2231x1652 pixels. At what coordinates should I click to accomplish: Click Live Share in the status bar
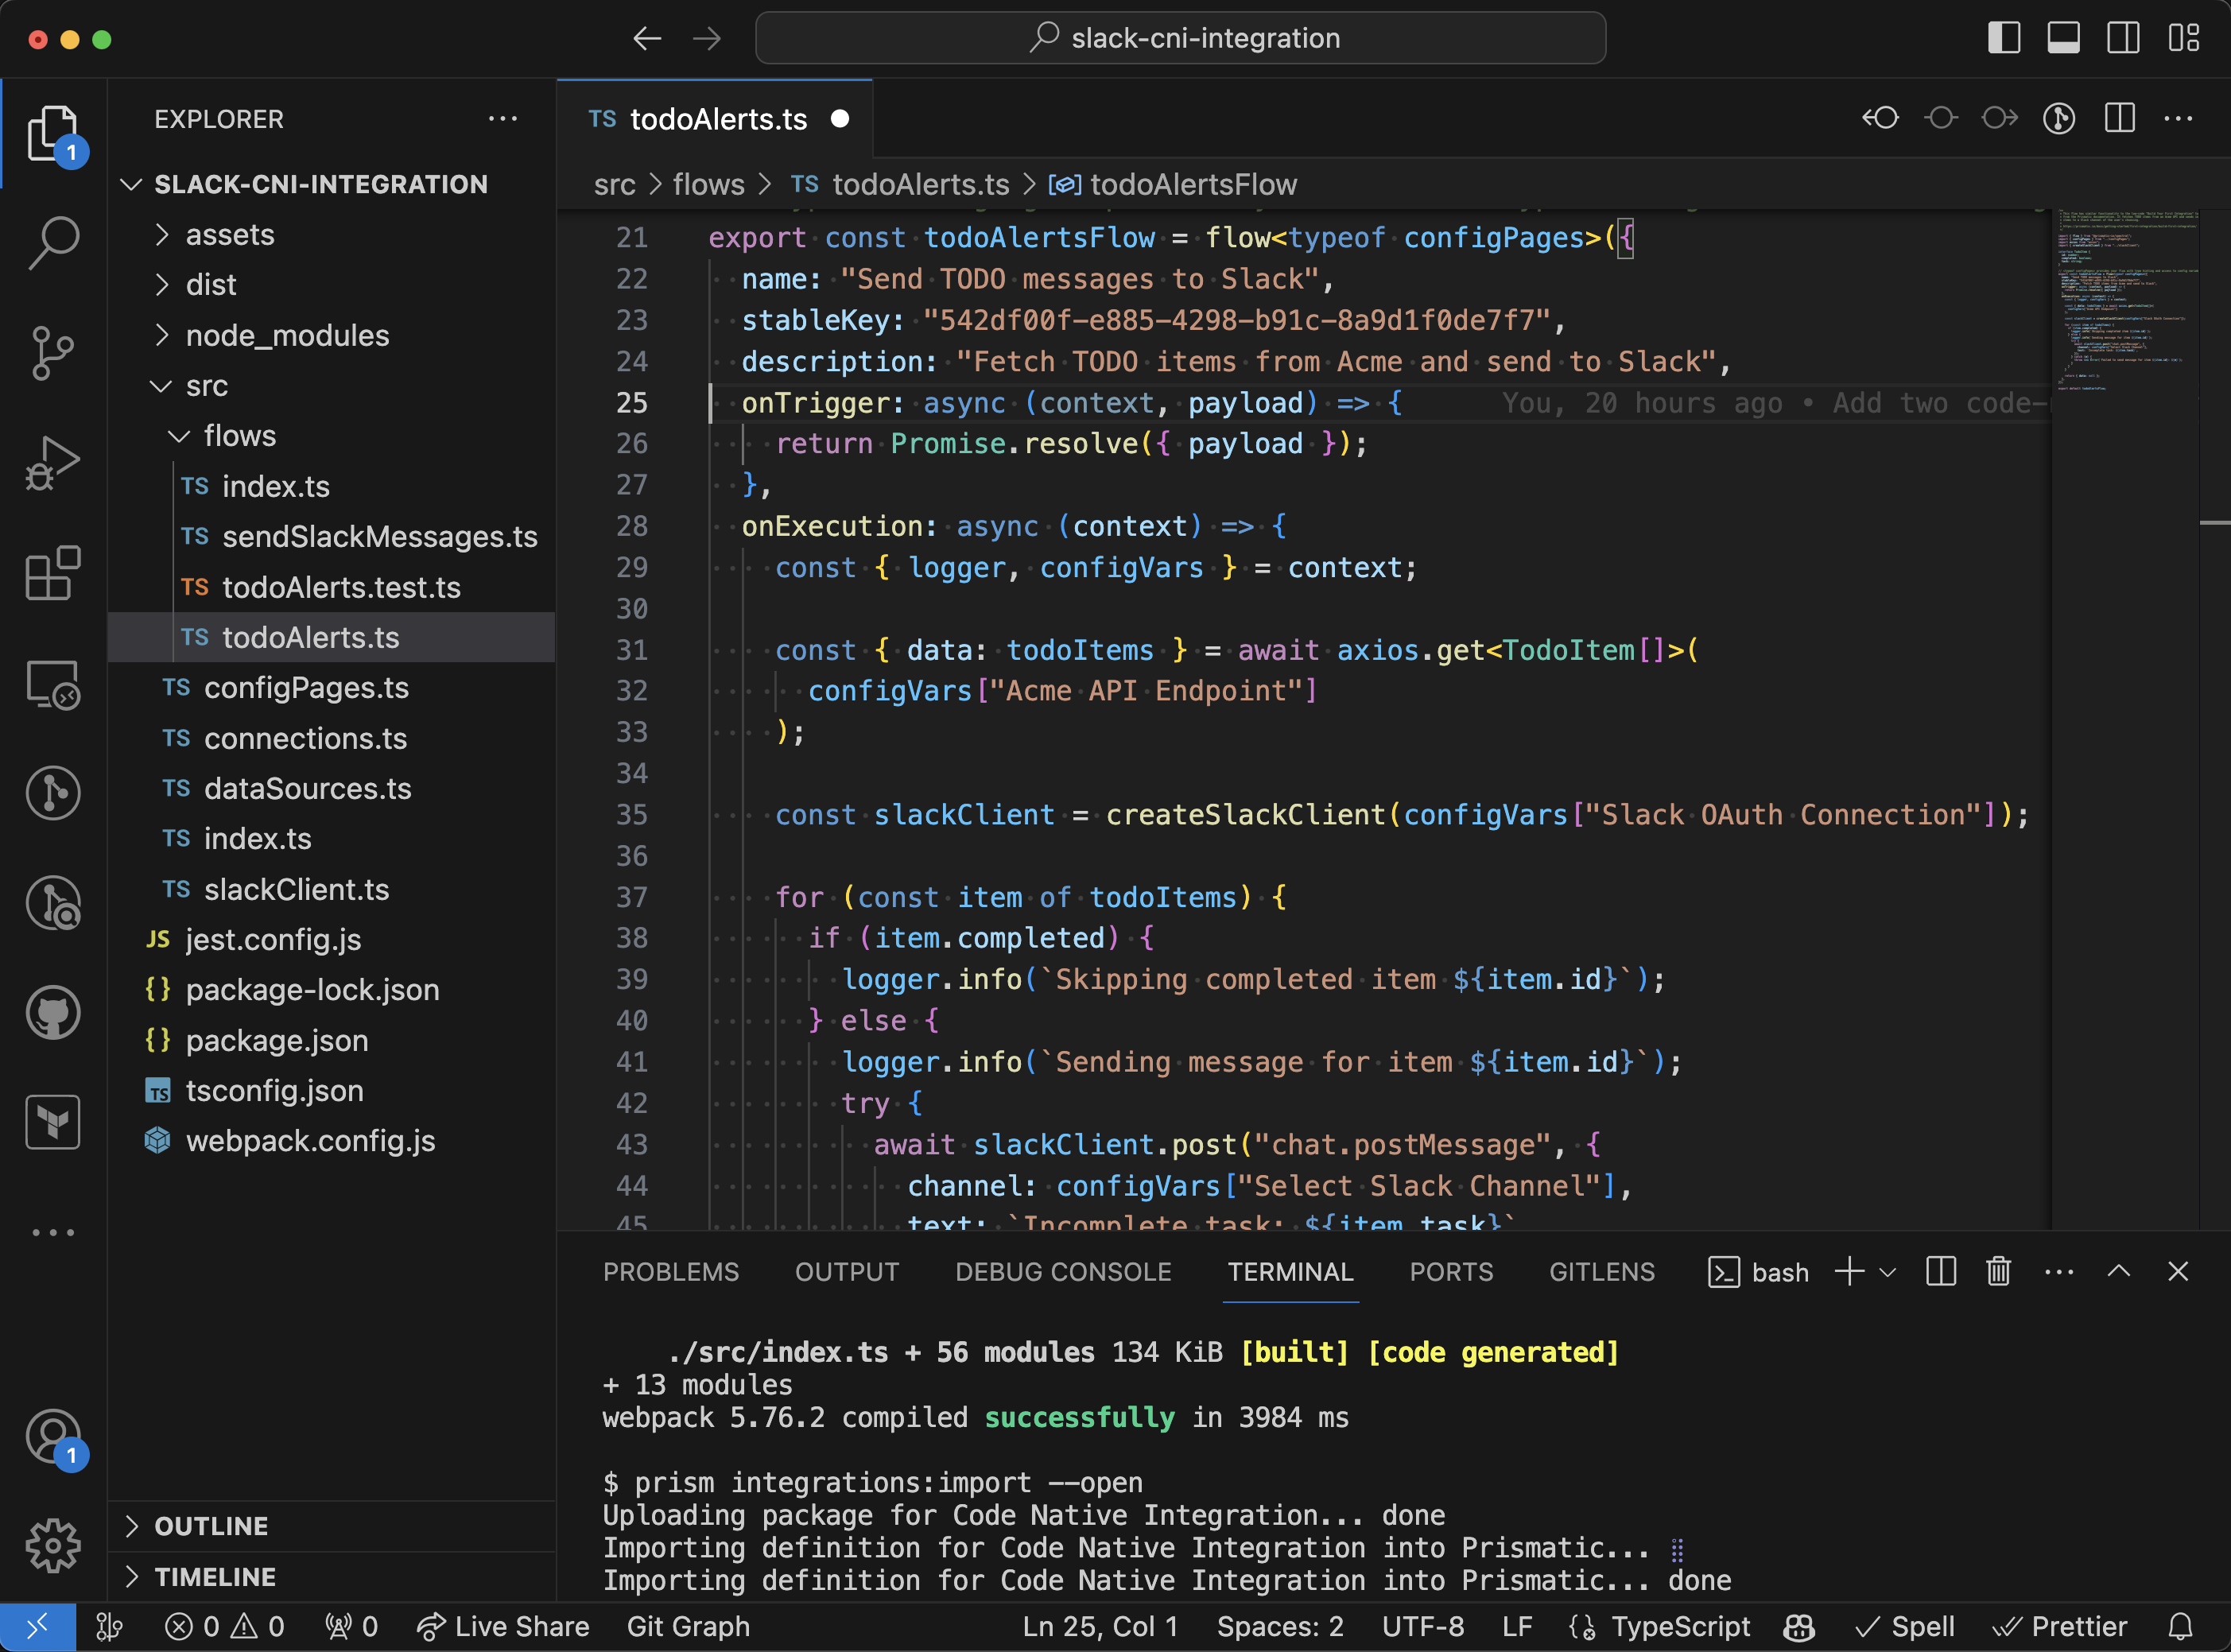pyautogui.click(x=503, y=1627)
